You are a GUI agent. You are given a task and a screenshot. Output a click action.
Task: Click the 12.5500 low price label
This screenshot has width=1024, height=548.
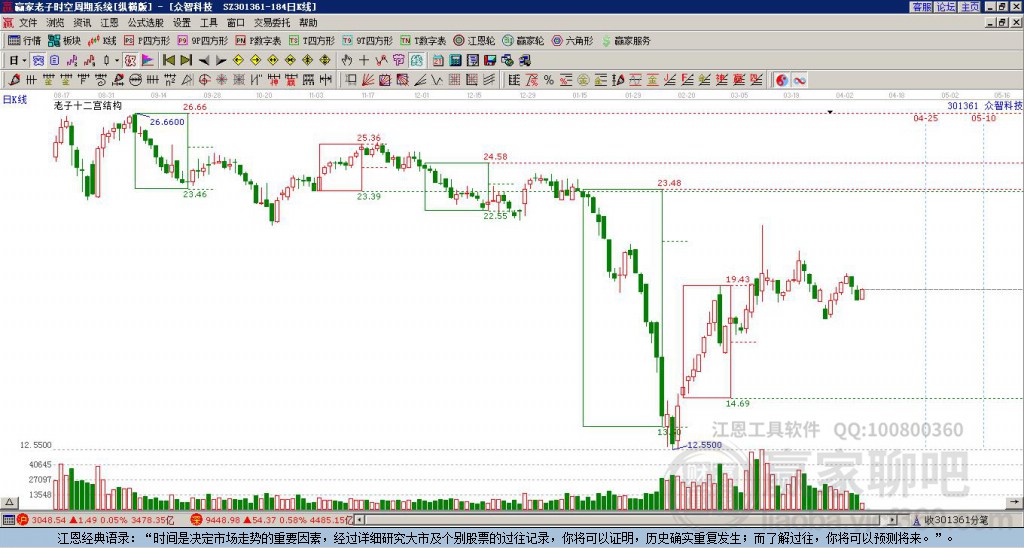pos(705,445)
